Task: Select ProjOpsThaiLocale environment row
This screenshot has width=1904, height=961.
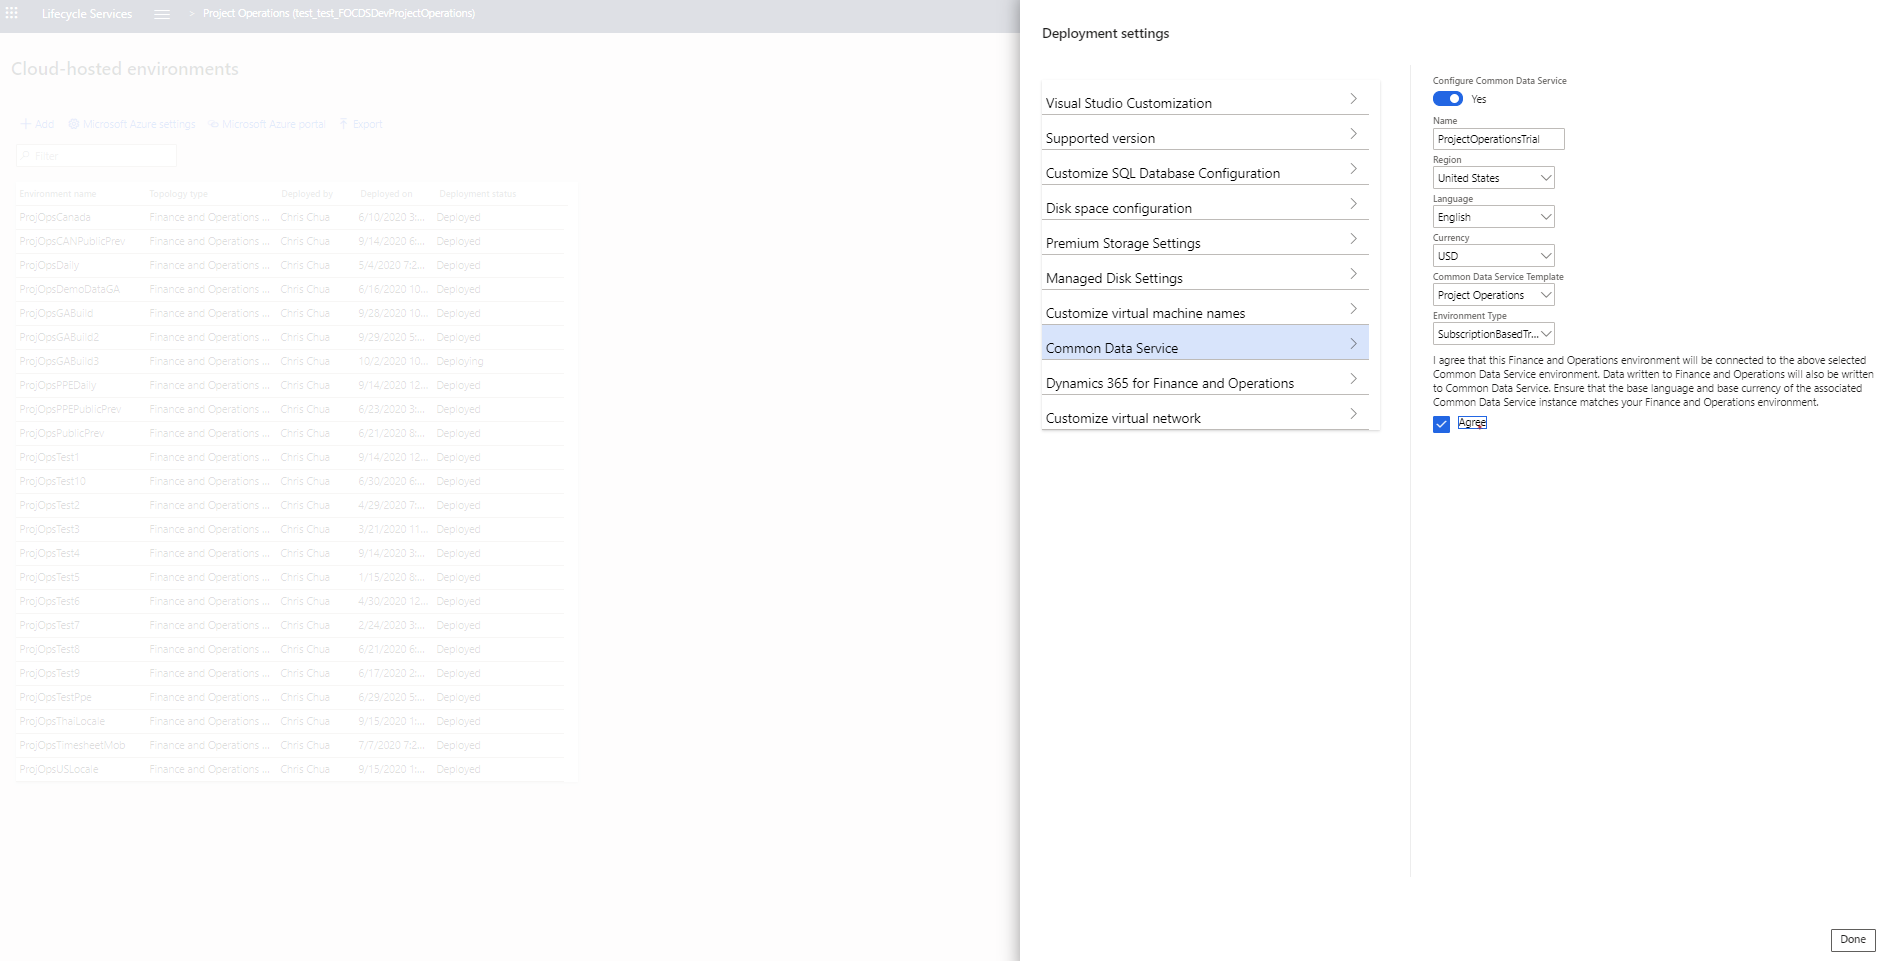Action: coord(290,721)
